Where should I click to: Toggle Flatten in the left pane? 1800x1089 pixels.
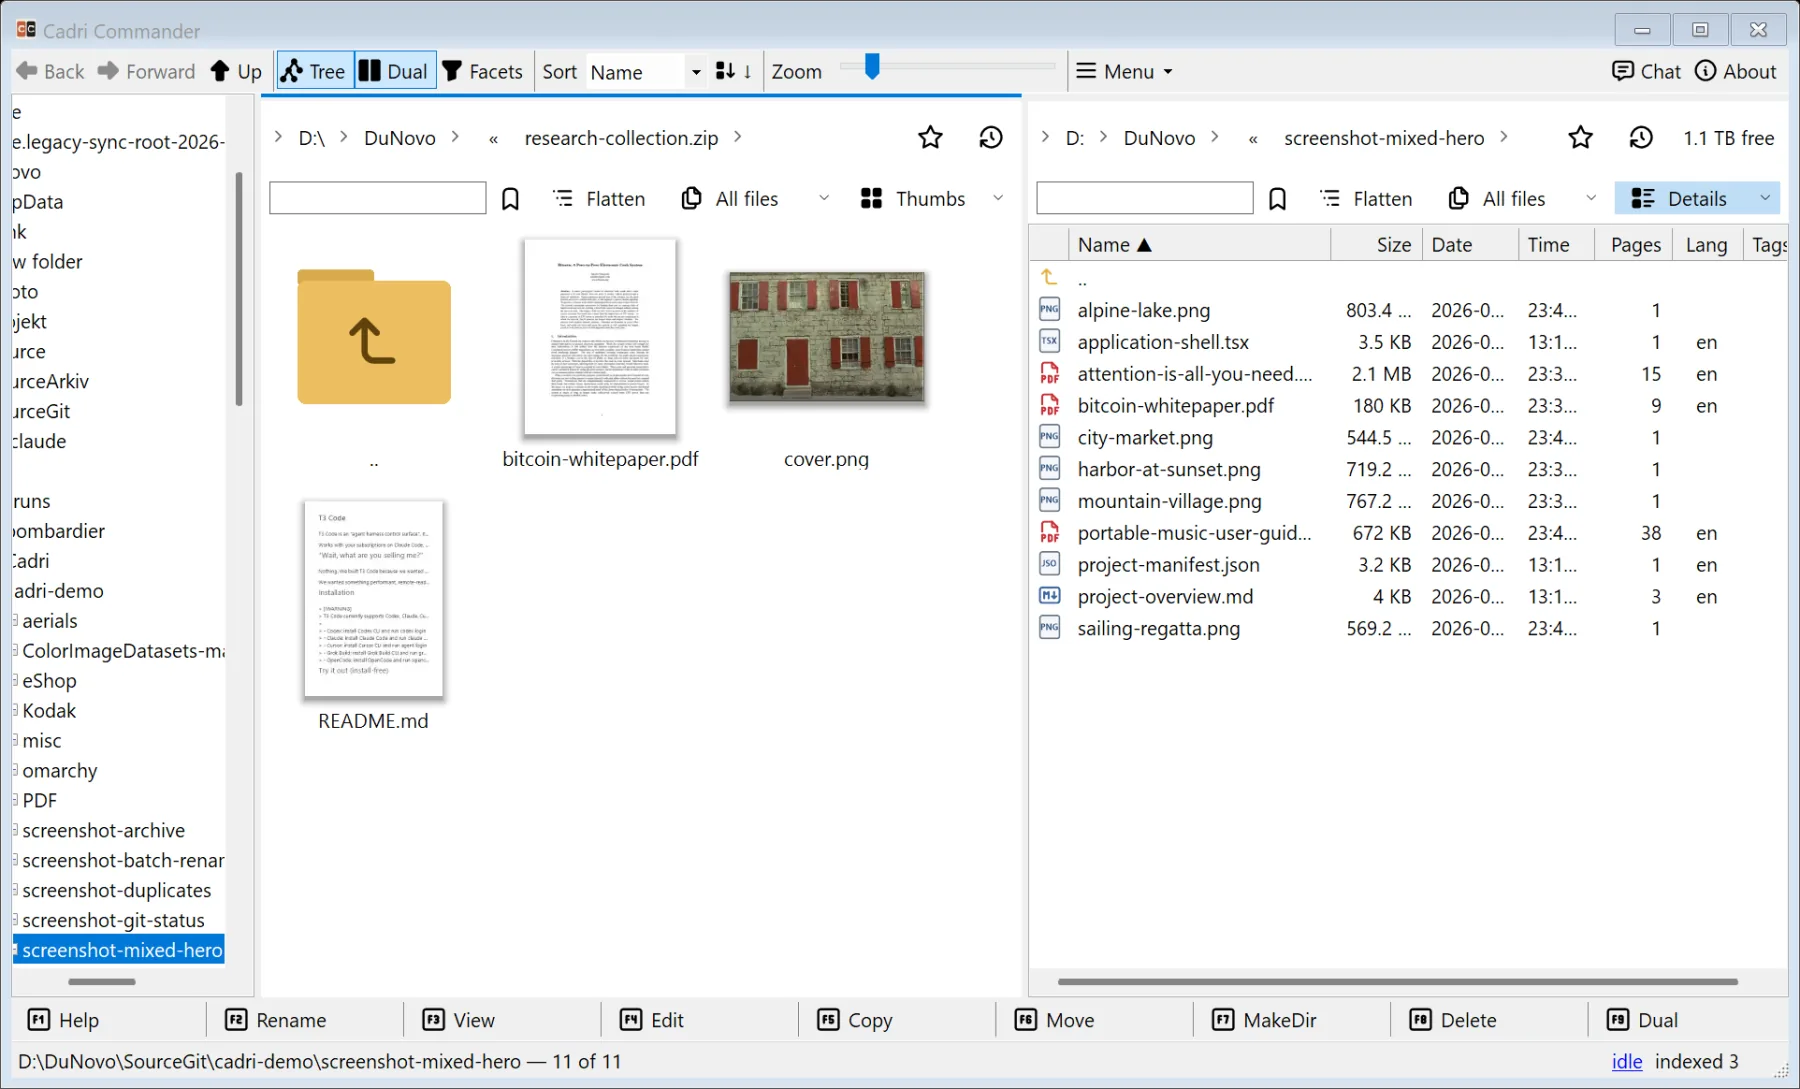pos(599,199)
